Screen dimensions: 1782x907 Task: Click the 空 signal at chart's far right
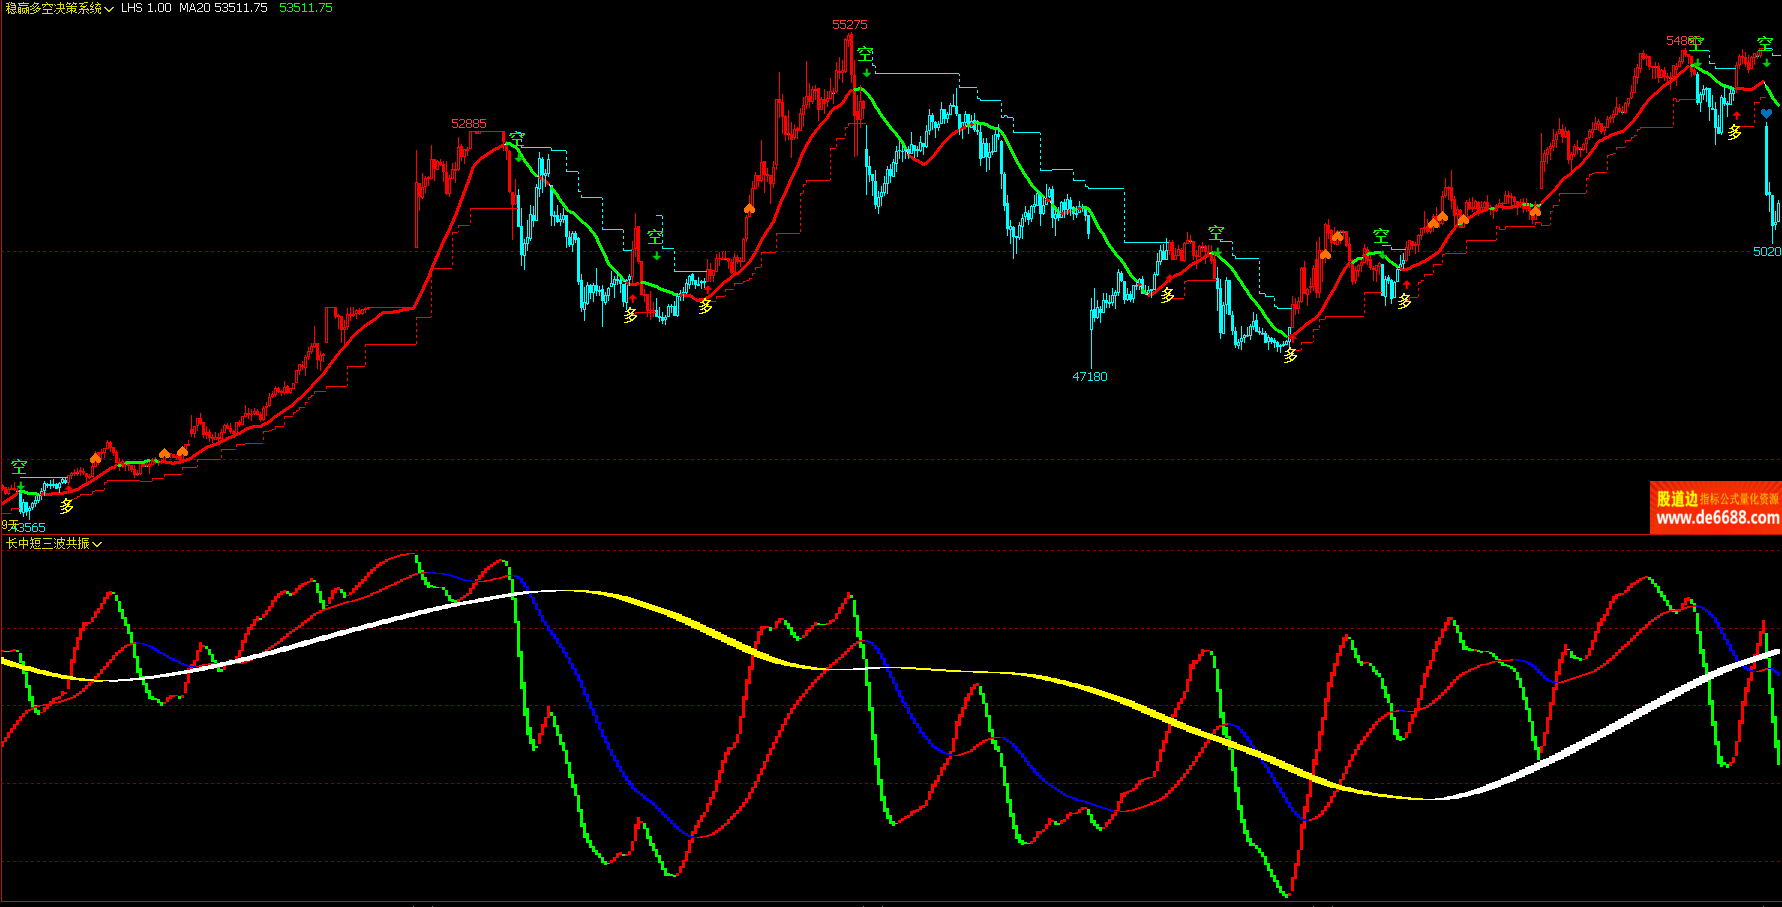click(x=1765, y=44)
